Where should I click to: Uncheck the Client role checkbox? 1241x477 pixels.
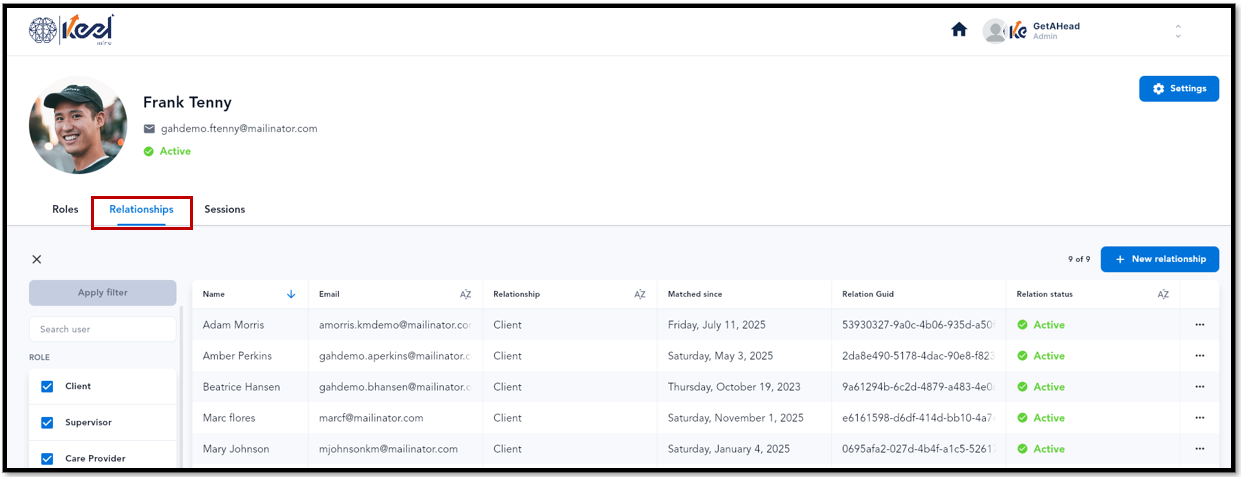[47, 386]
